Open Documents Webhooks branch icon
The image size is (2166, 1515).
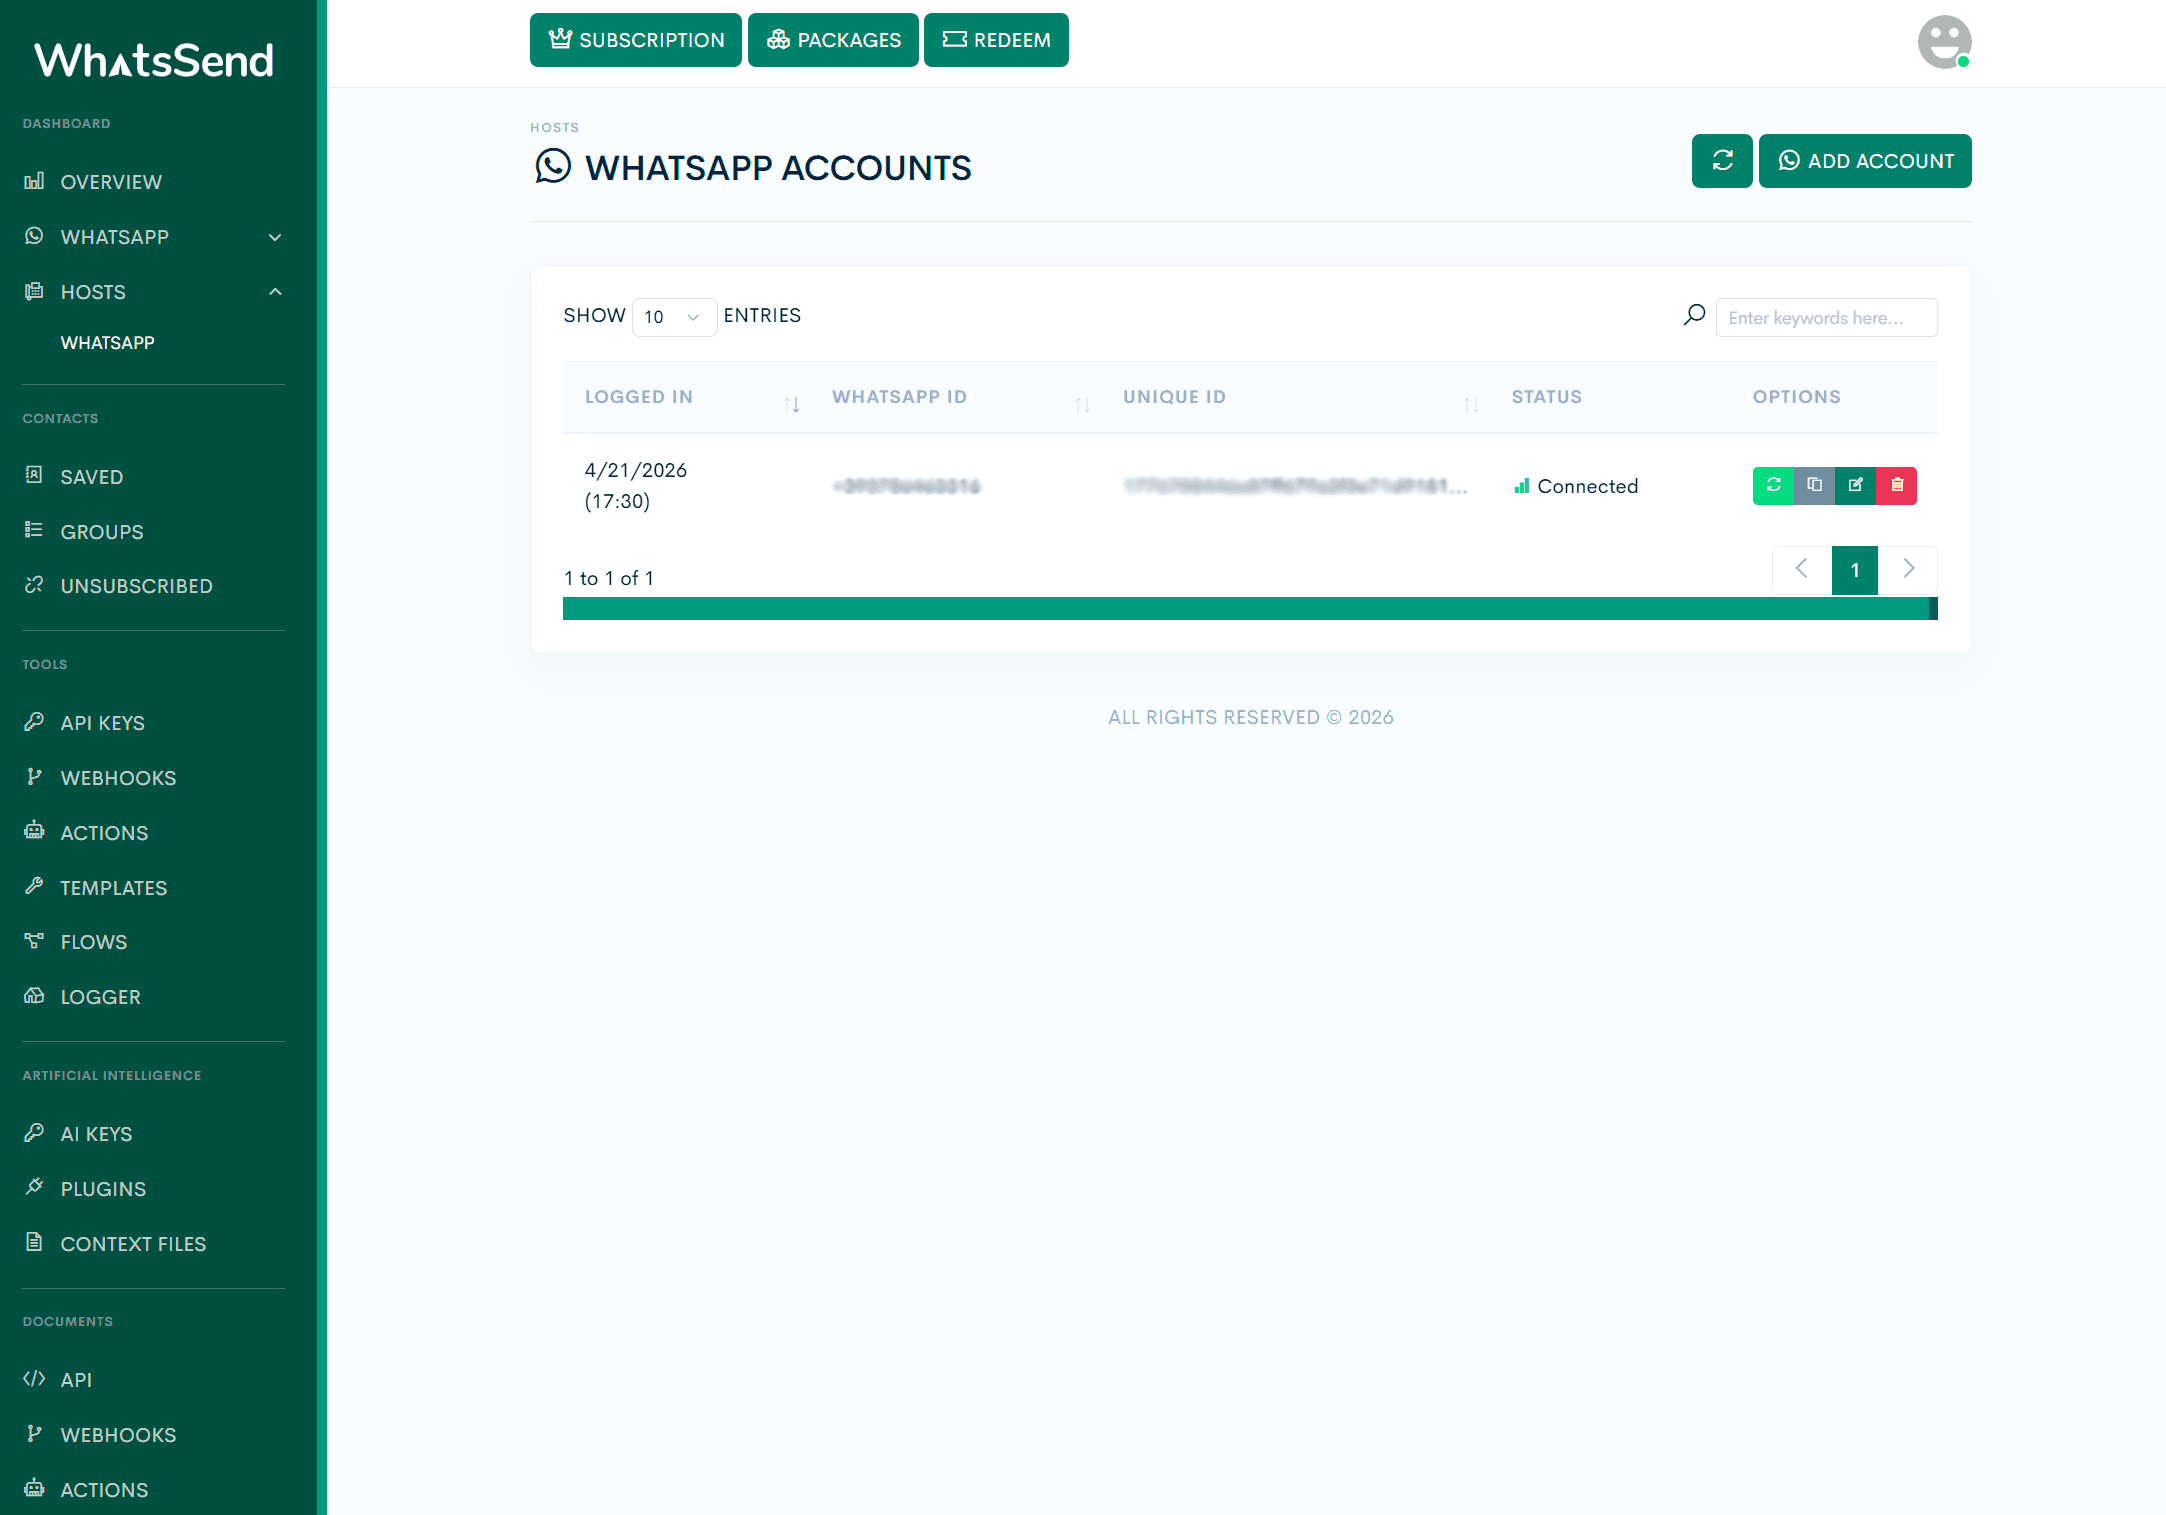click(x=34, y=1433)
